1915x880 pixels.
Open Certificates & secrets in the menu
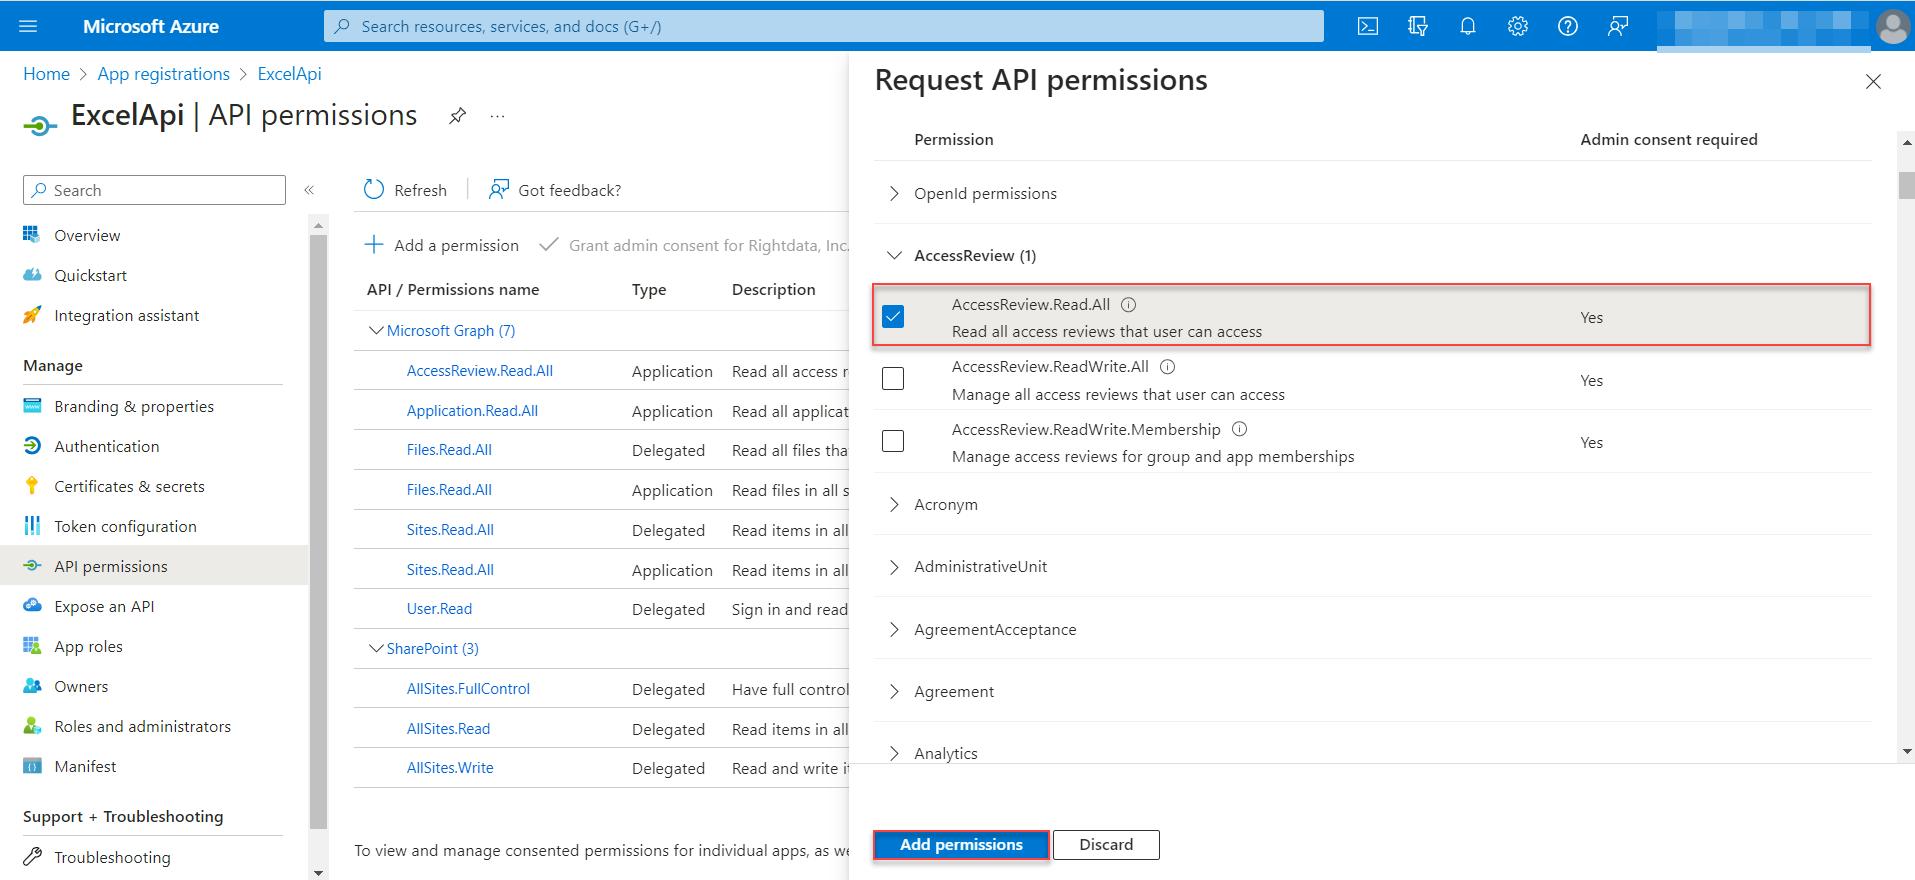tap(129, 487)
